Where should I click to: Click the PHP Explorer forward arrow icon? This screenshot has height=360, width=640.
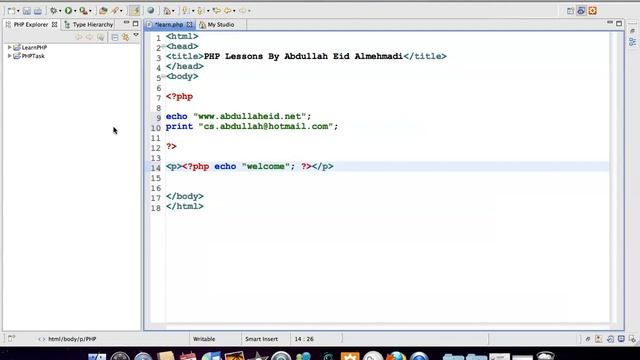point(89,38)
